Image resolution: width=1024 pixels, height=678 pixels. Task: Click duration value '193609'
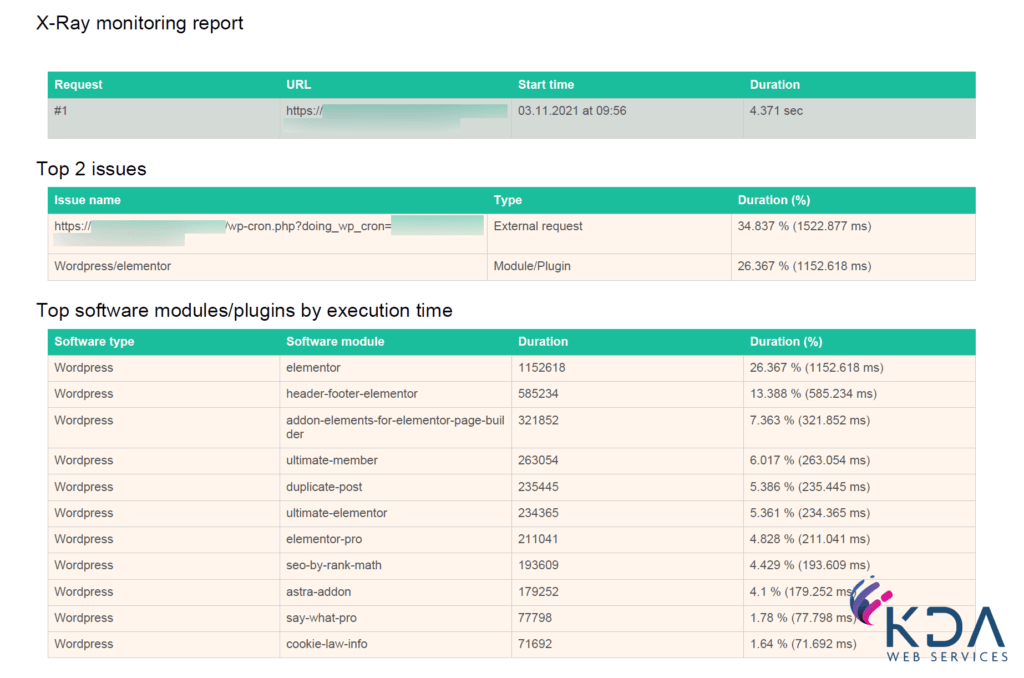tap(538, 565)
